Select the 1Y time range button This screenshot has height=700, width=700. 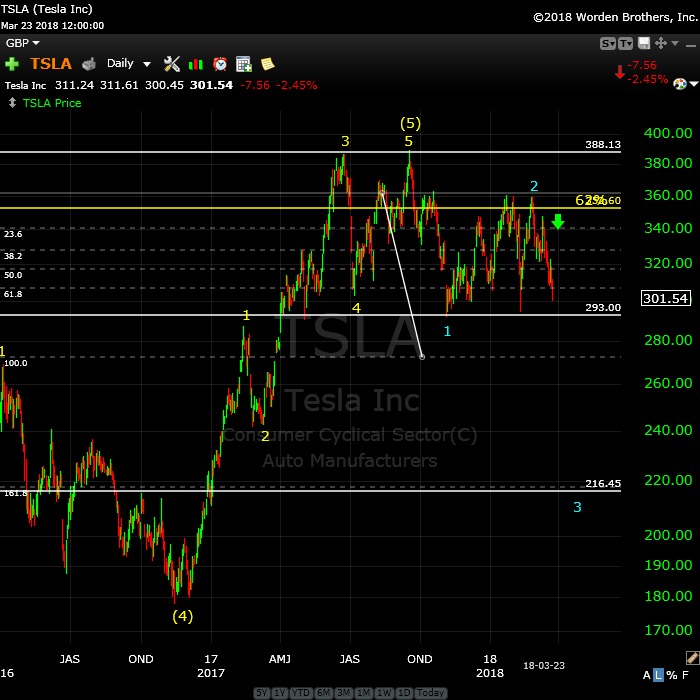pyautogui.click(x=279, y=693)
